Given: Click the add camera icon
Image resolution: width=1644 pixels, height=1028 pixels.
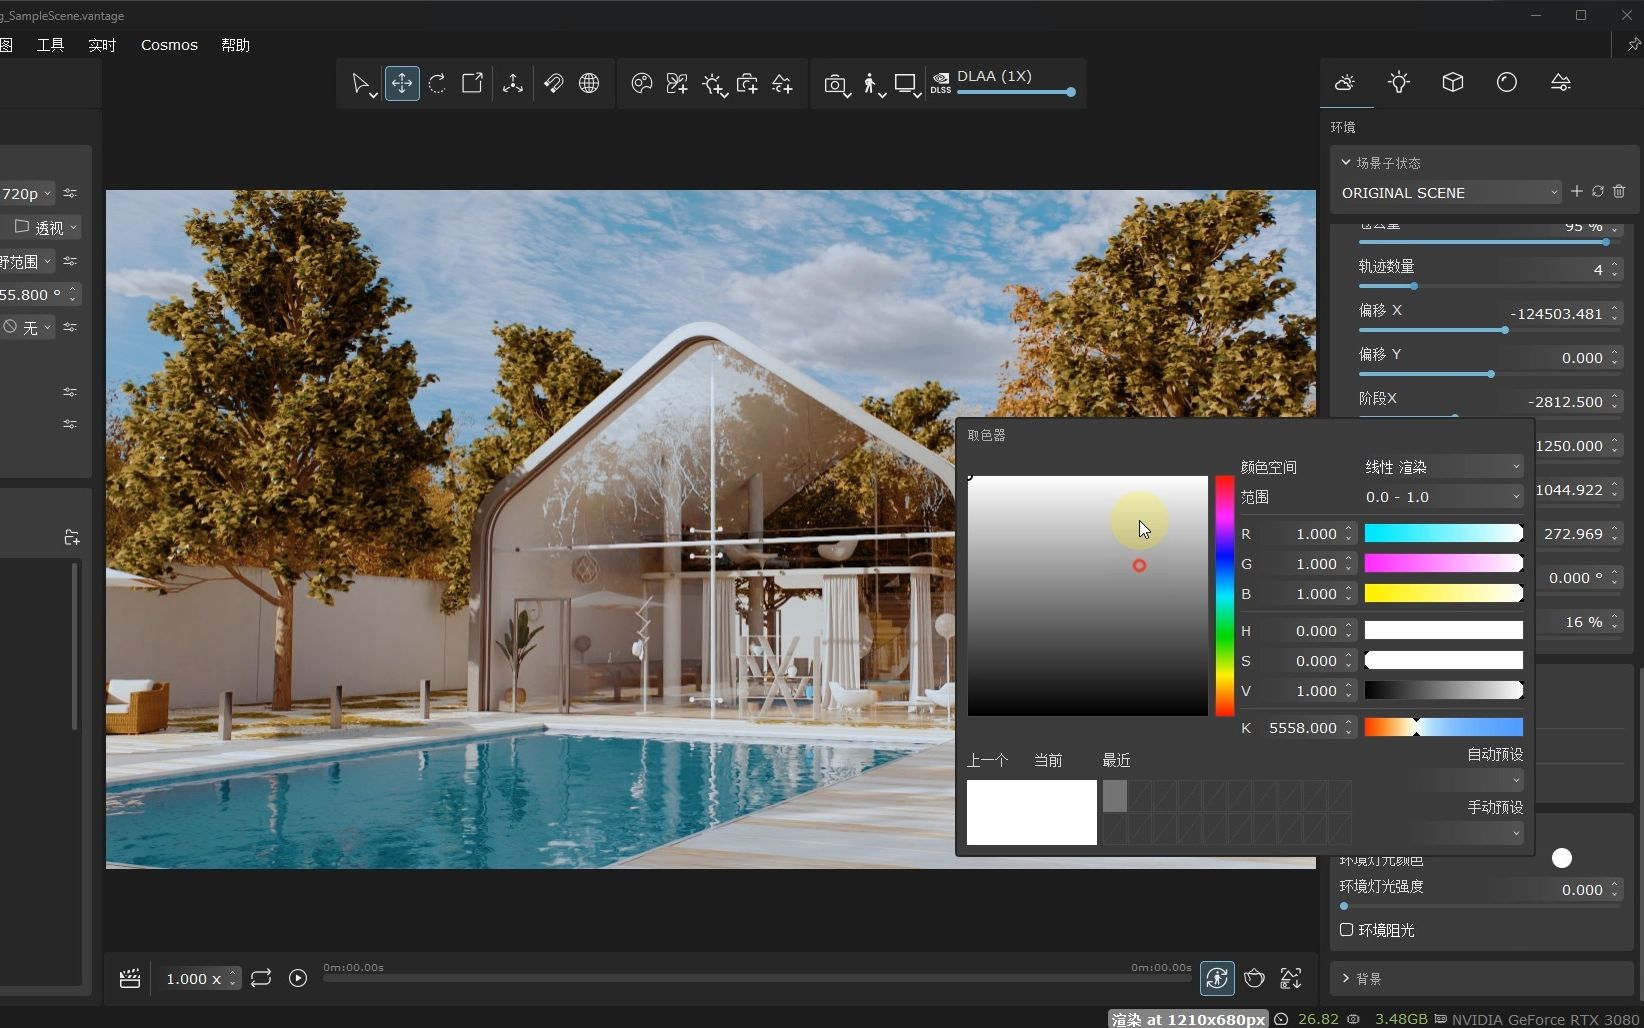Looking at the screenshot, I should click(747, 84).
